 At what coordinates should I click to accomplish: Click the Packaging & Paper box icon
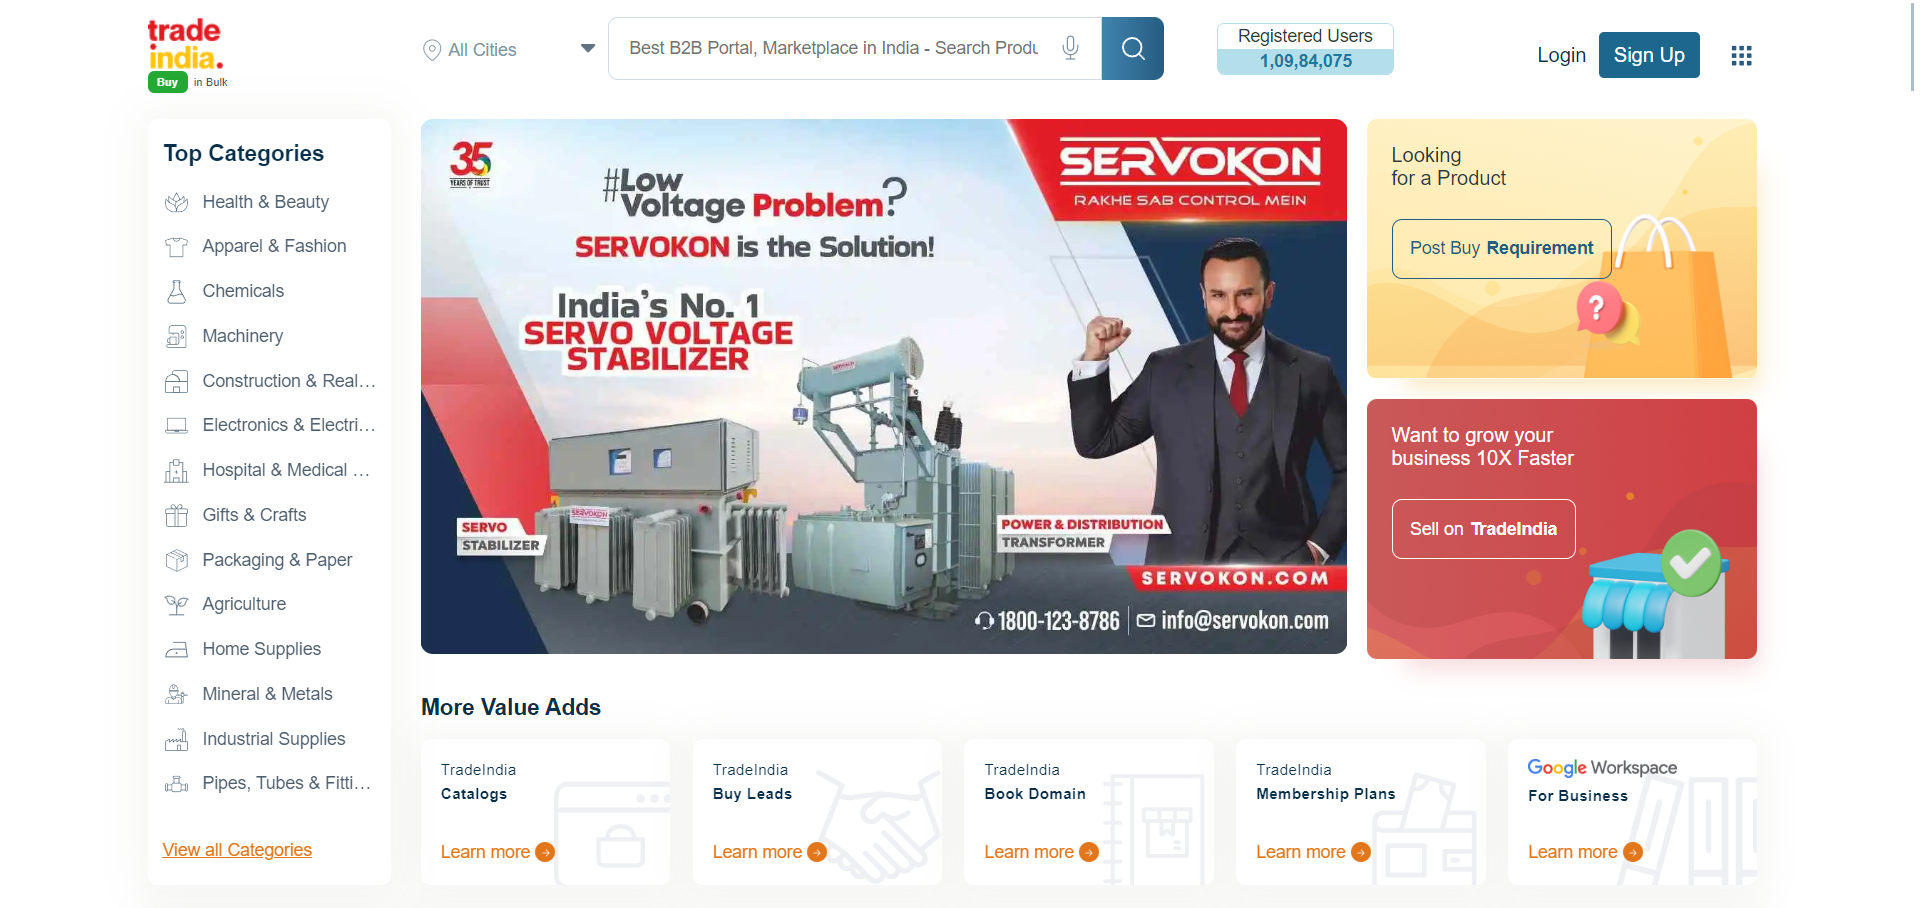click(x=177, y=560)
